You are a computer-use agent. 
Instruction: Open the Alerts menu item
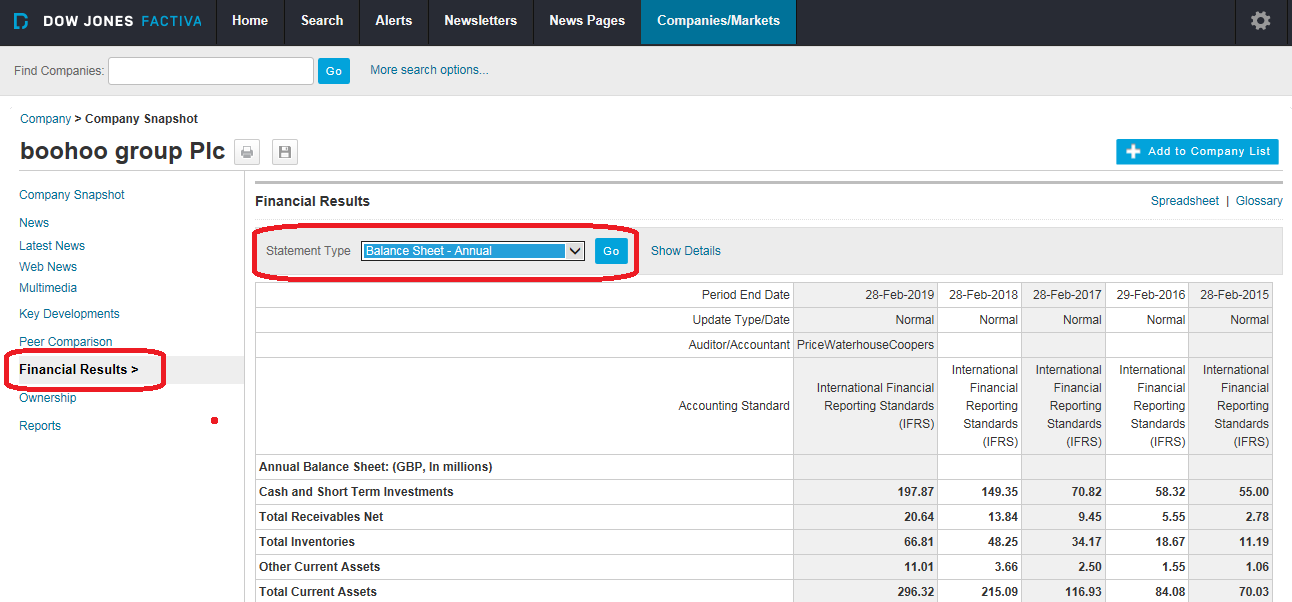(x=393, y=21)
